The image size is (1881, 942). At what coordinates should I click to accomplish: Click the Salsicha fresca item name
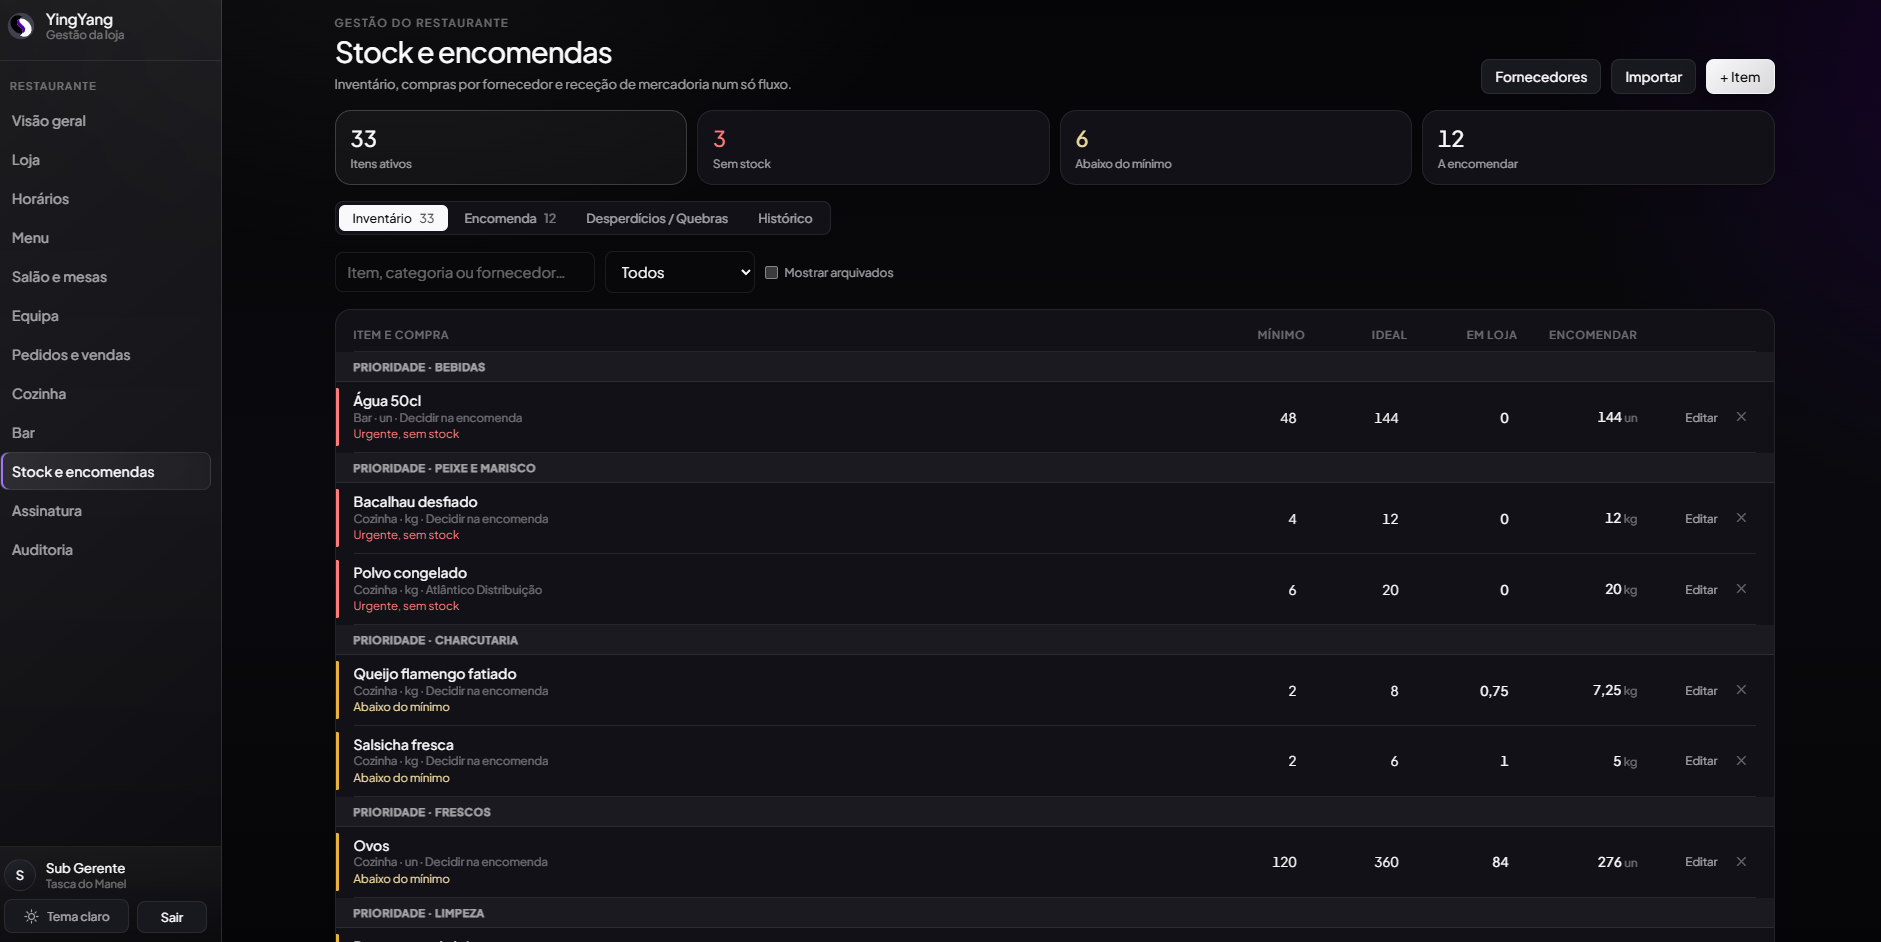[x=403, y=745]
